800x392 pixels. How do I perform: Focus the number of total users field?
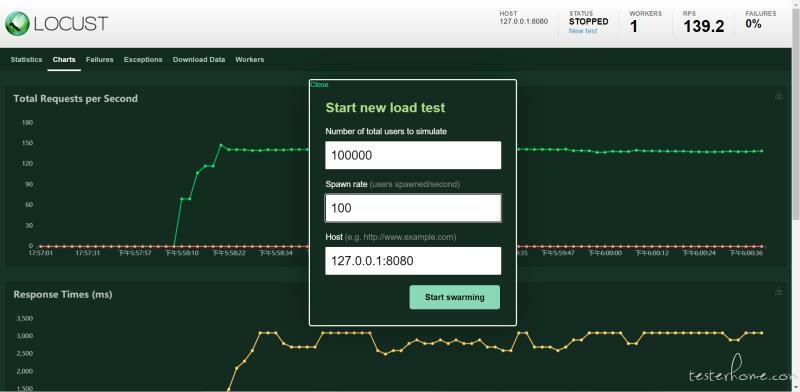coord(413,155)
